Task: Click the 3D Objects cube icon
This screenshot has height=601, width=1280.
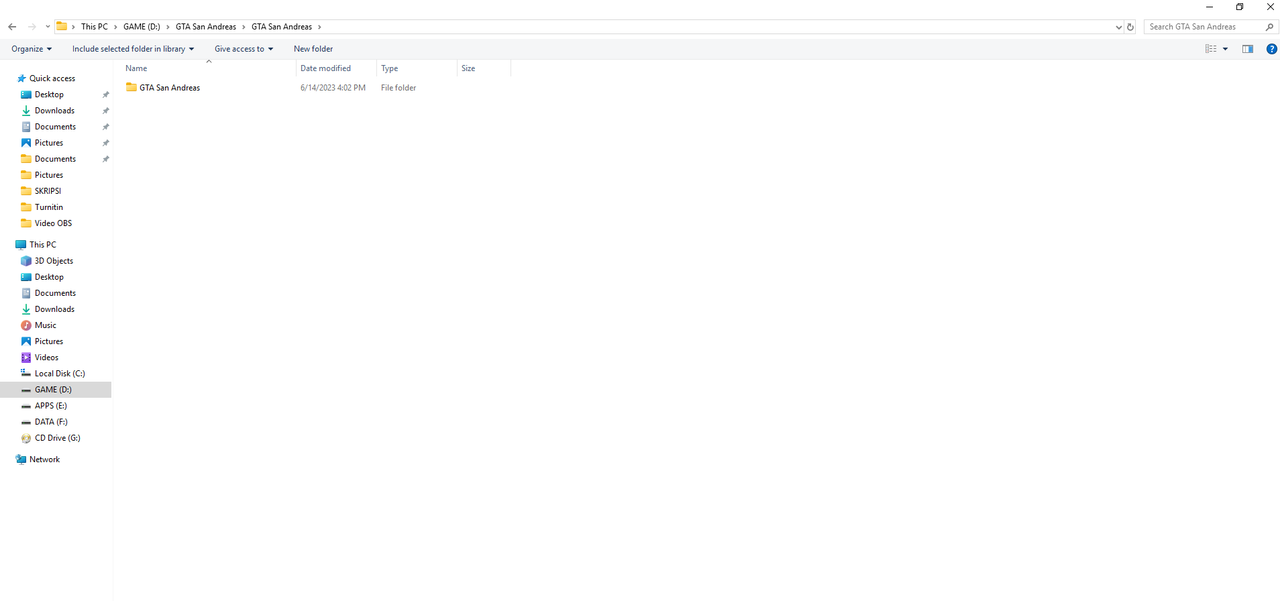Action: point(26,261)
